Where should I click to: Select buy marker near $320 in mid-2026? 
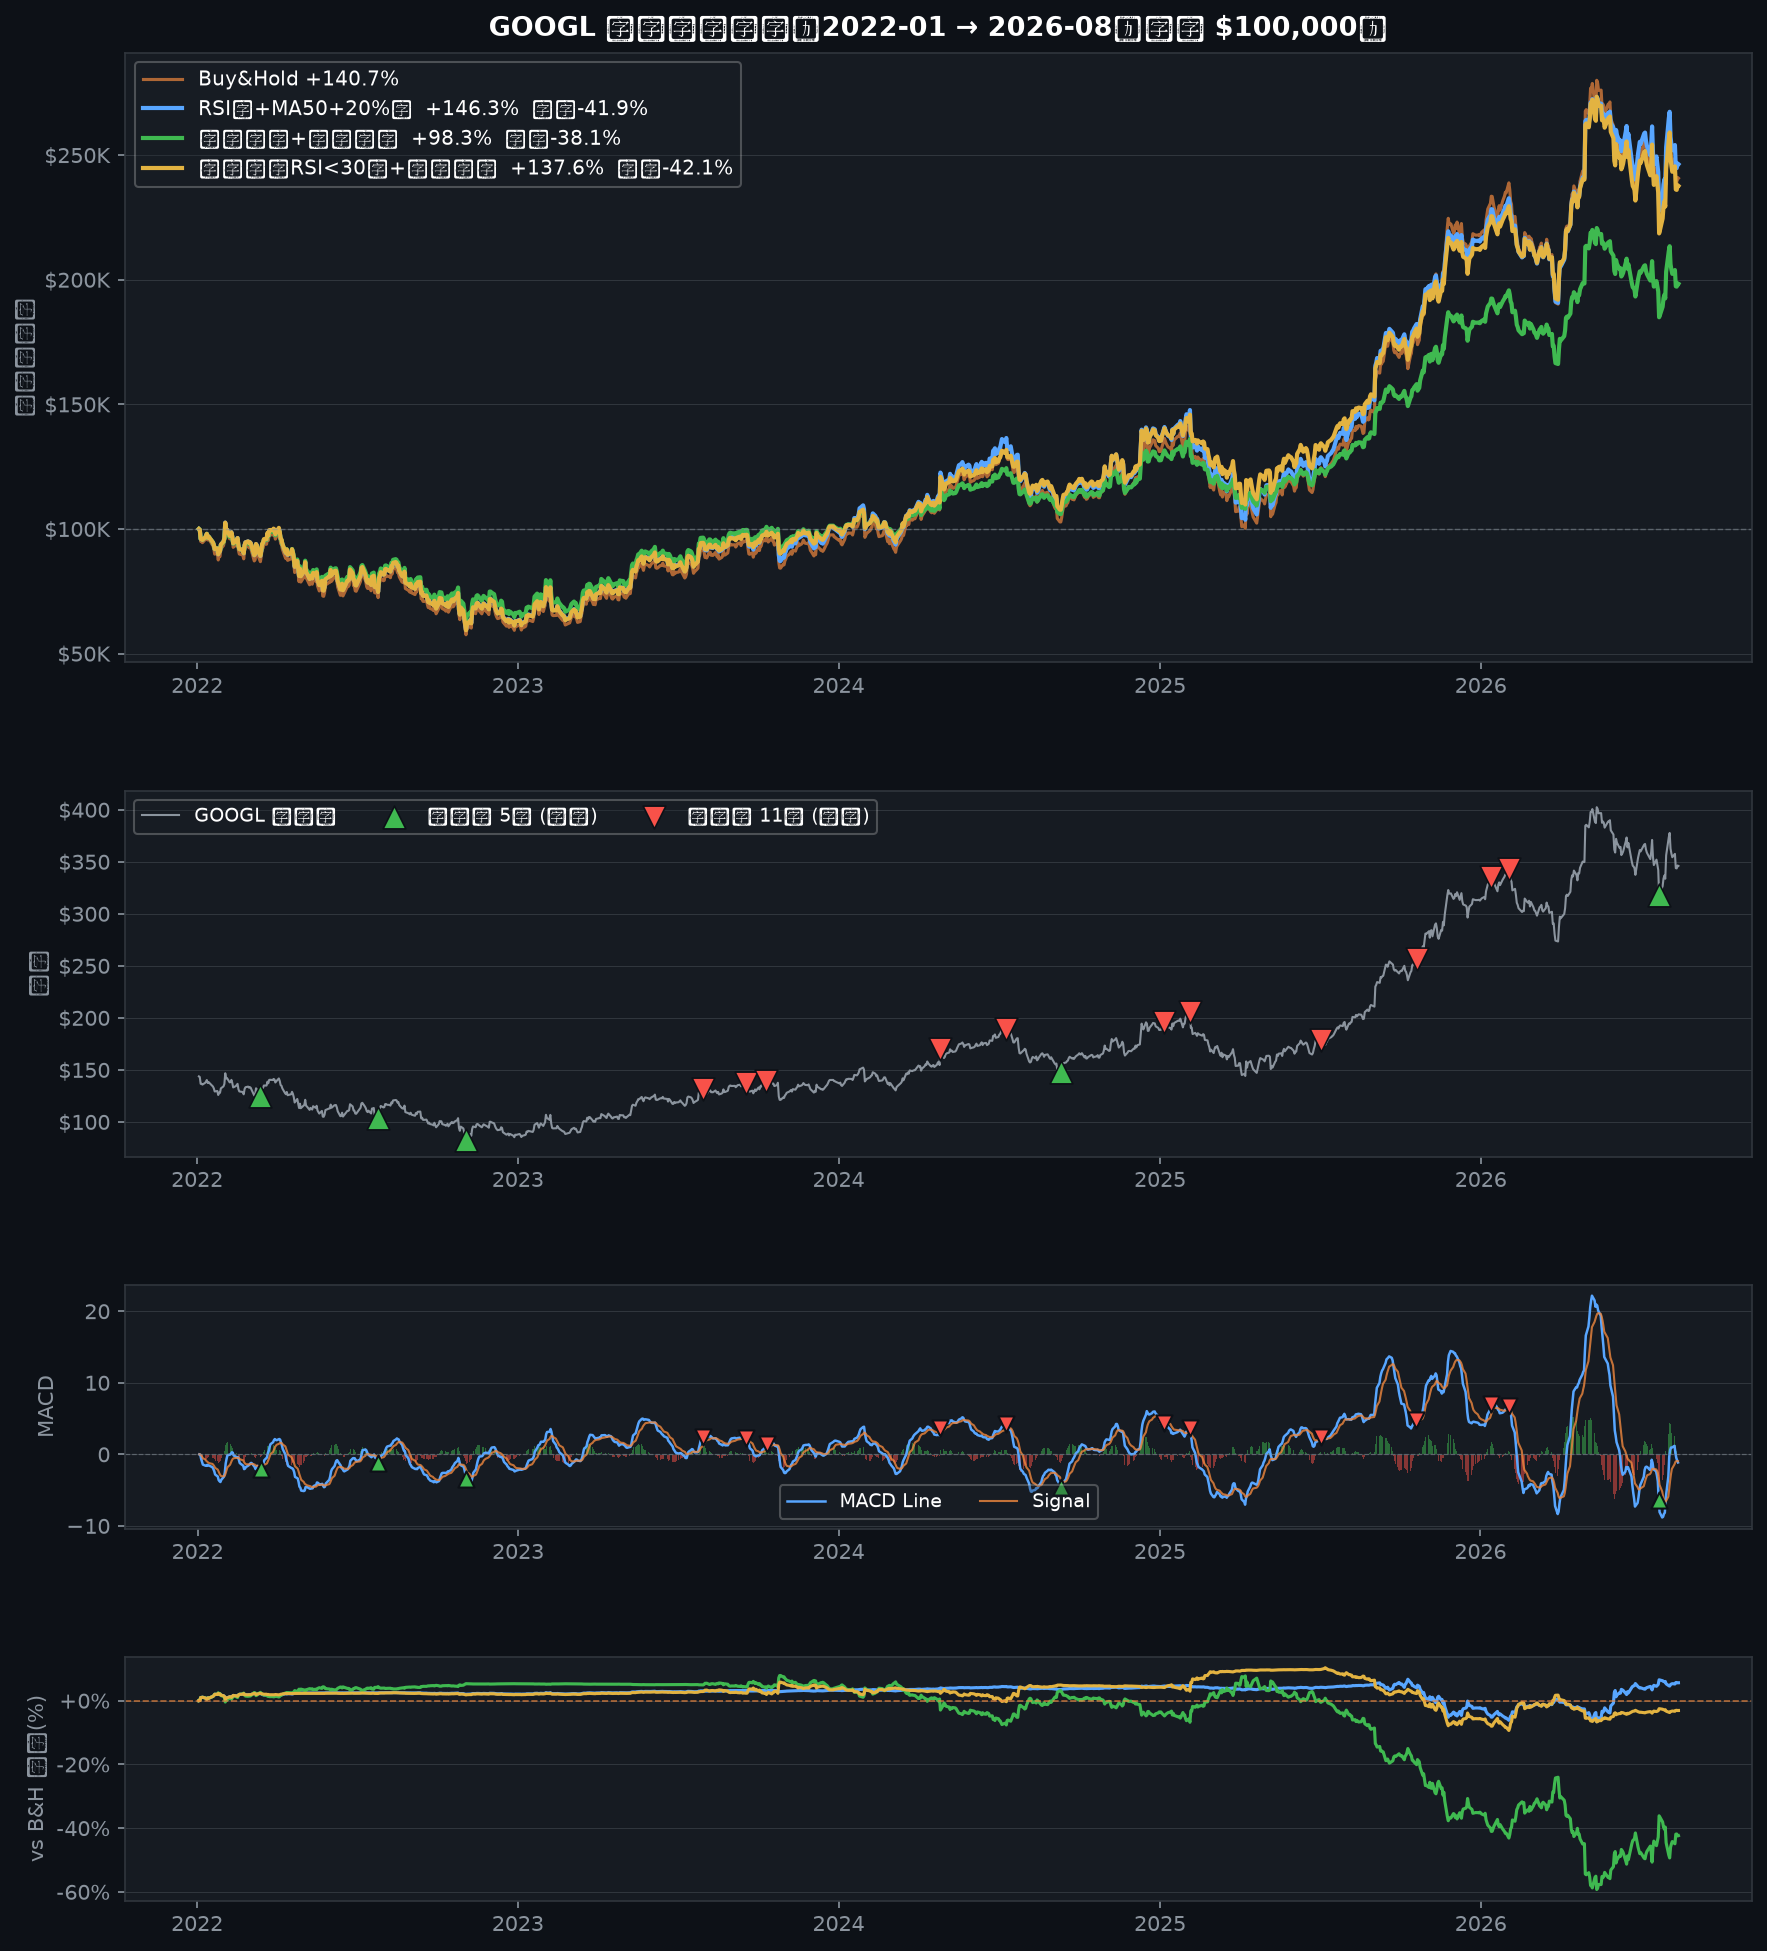coord(1659,896)
